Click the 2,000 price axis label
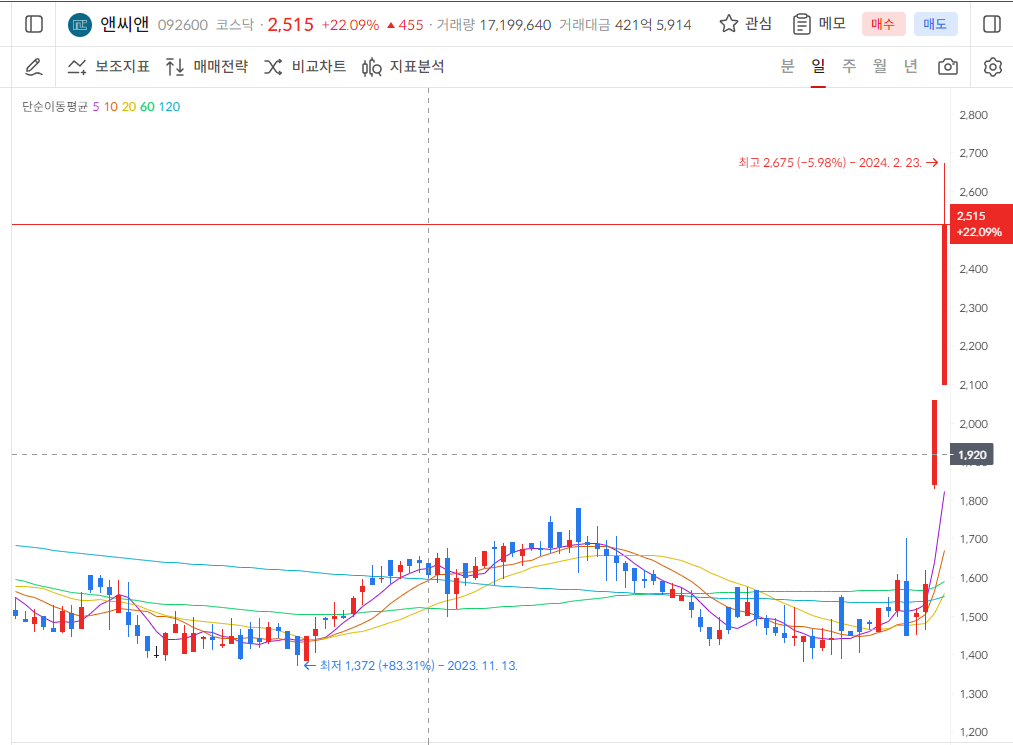Screen dimensions: 1013x745 [974, 424]
